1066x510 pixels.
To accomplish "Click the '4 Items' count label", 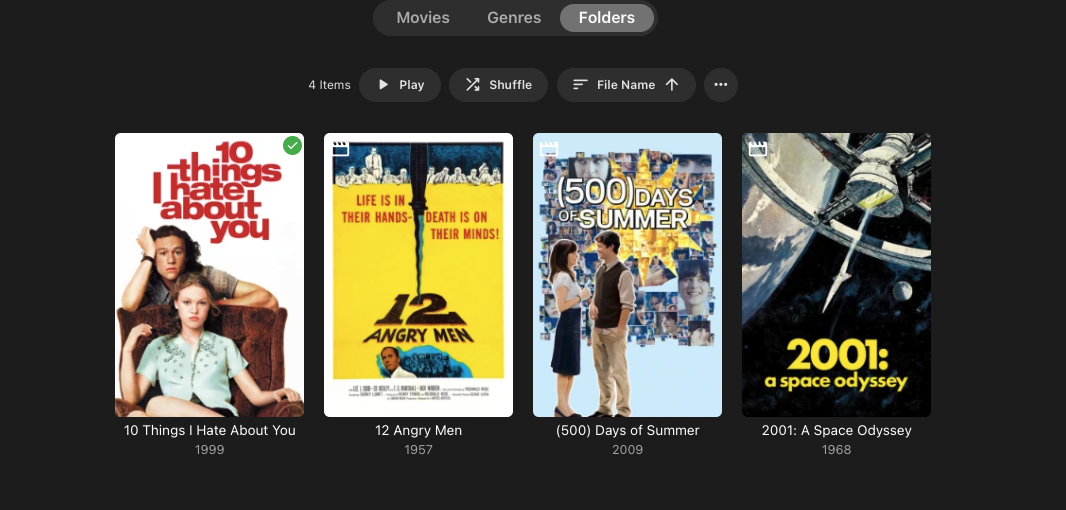I will [329, 85].
